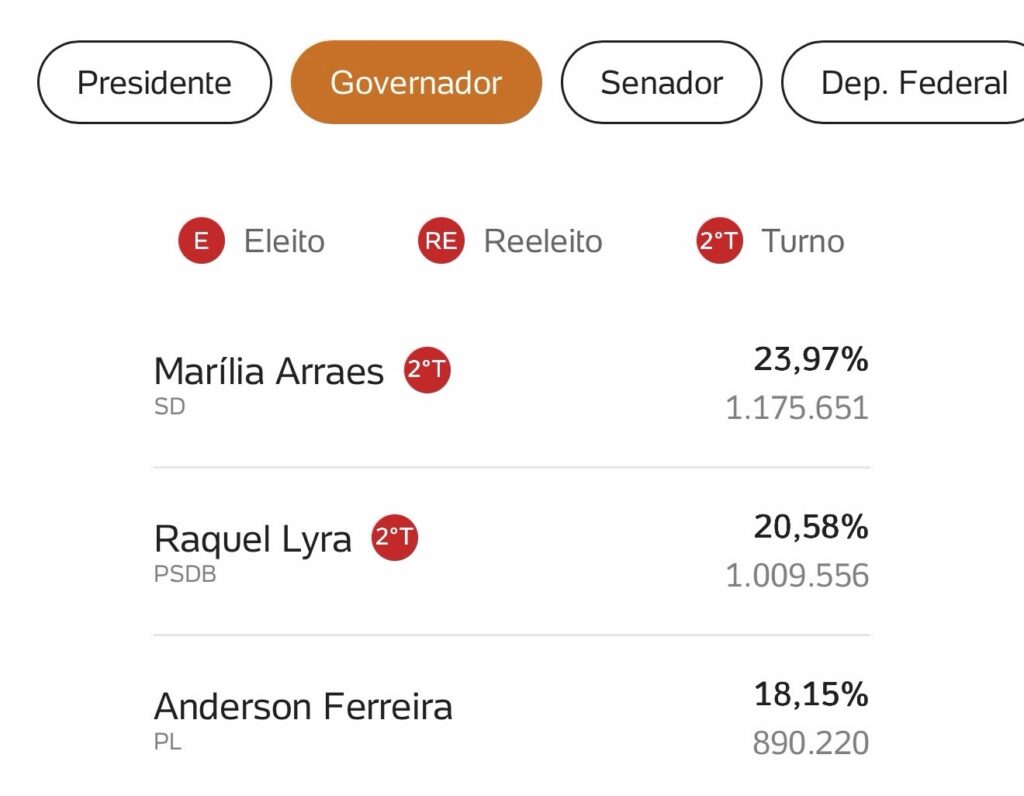Image resolution: width=1024 pixels, height=796 pixels.
Task: Click the 2°T badge beside Raquel Lyra
Action: tap(395, 538)
